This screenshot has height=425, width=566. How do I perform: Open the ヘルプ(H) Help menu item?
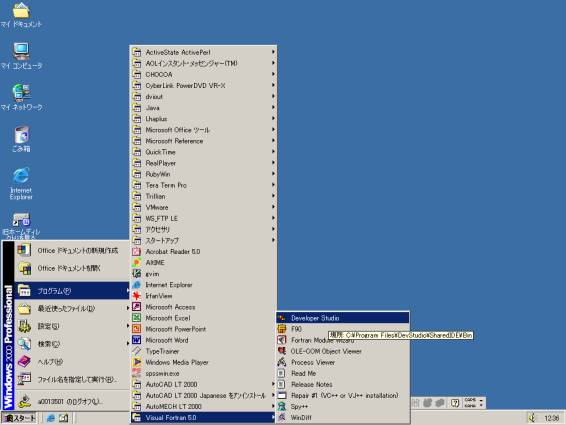coord(72,361)
